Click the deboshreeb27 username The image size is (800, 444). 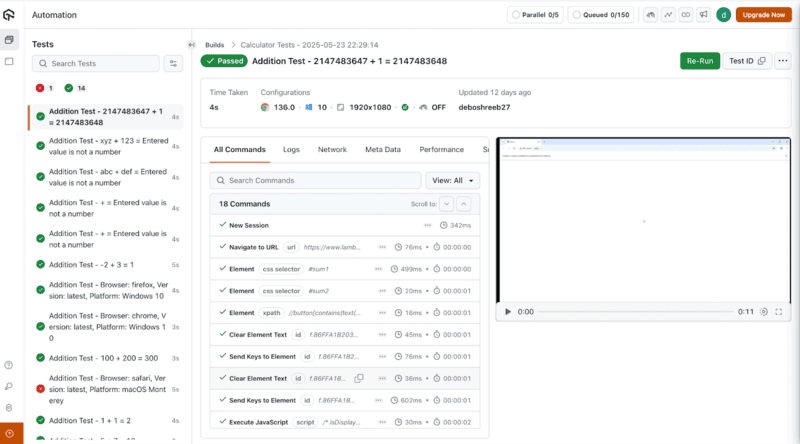[484, 107]
